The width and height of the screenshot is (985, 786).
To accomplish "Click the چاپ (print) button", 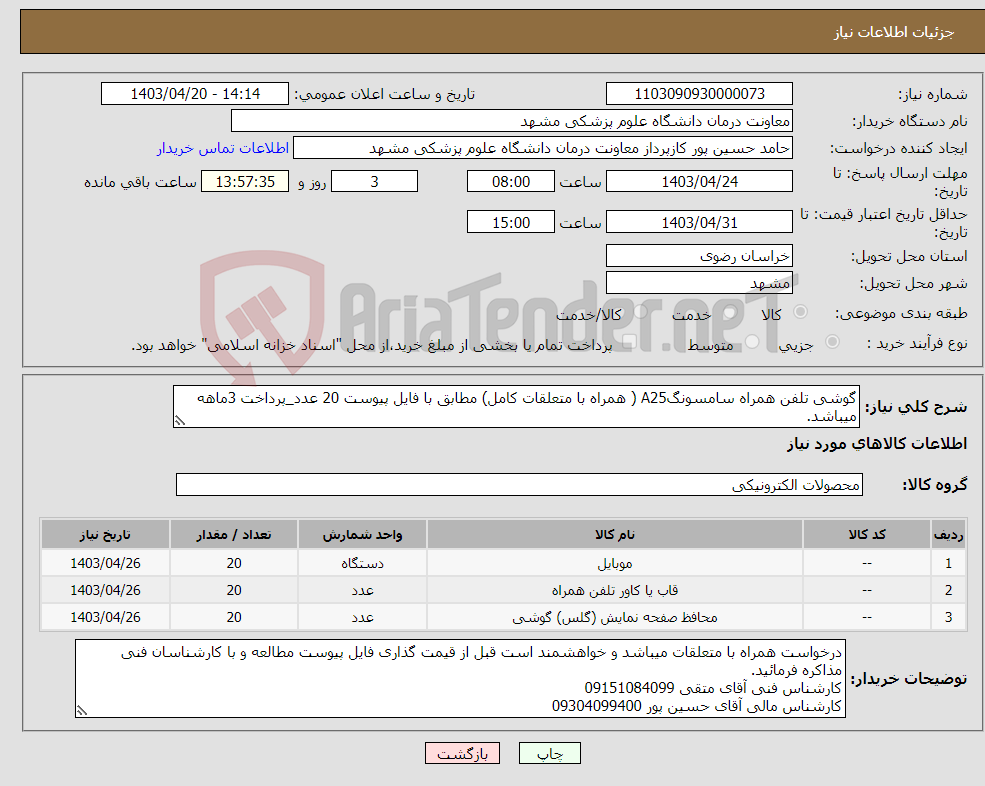I will pyautogui.click(x=549, y=753).
